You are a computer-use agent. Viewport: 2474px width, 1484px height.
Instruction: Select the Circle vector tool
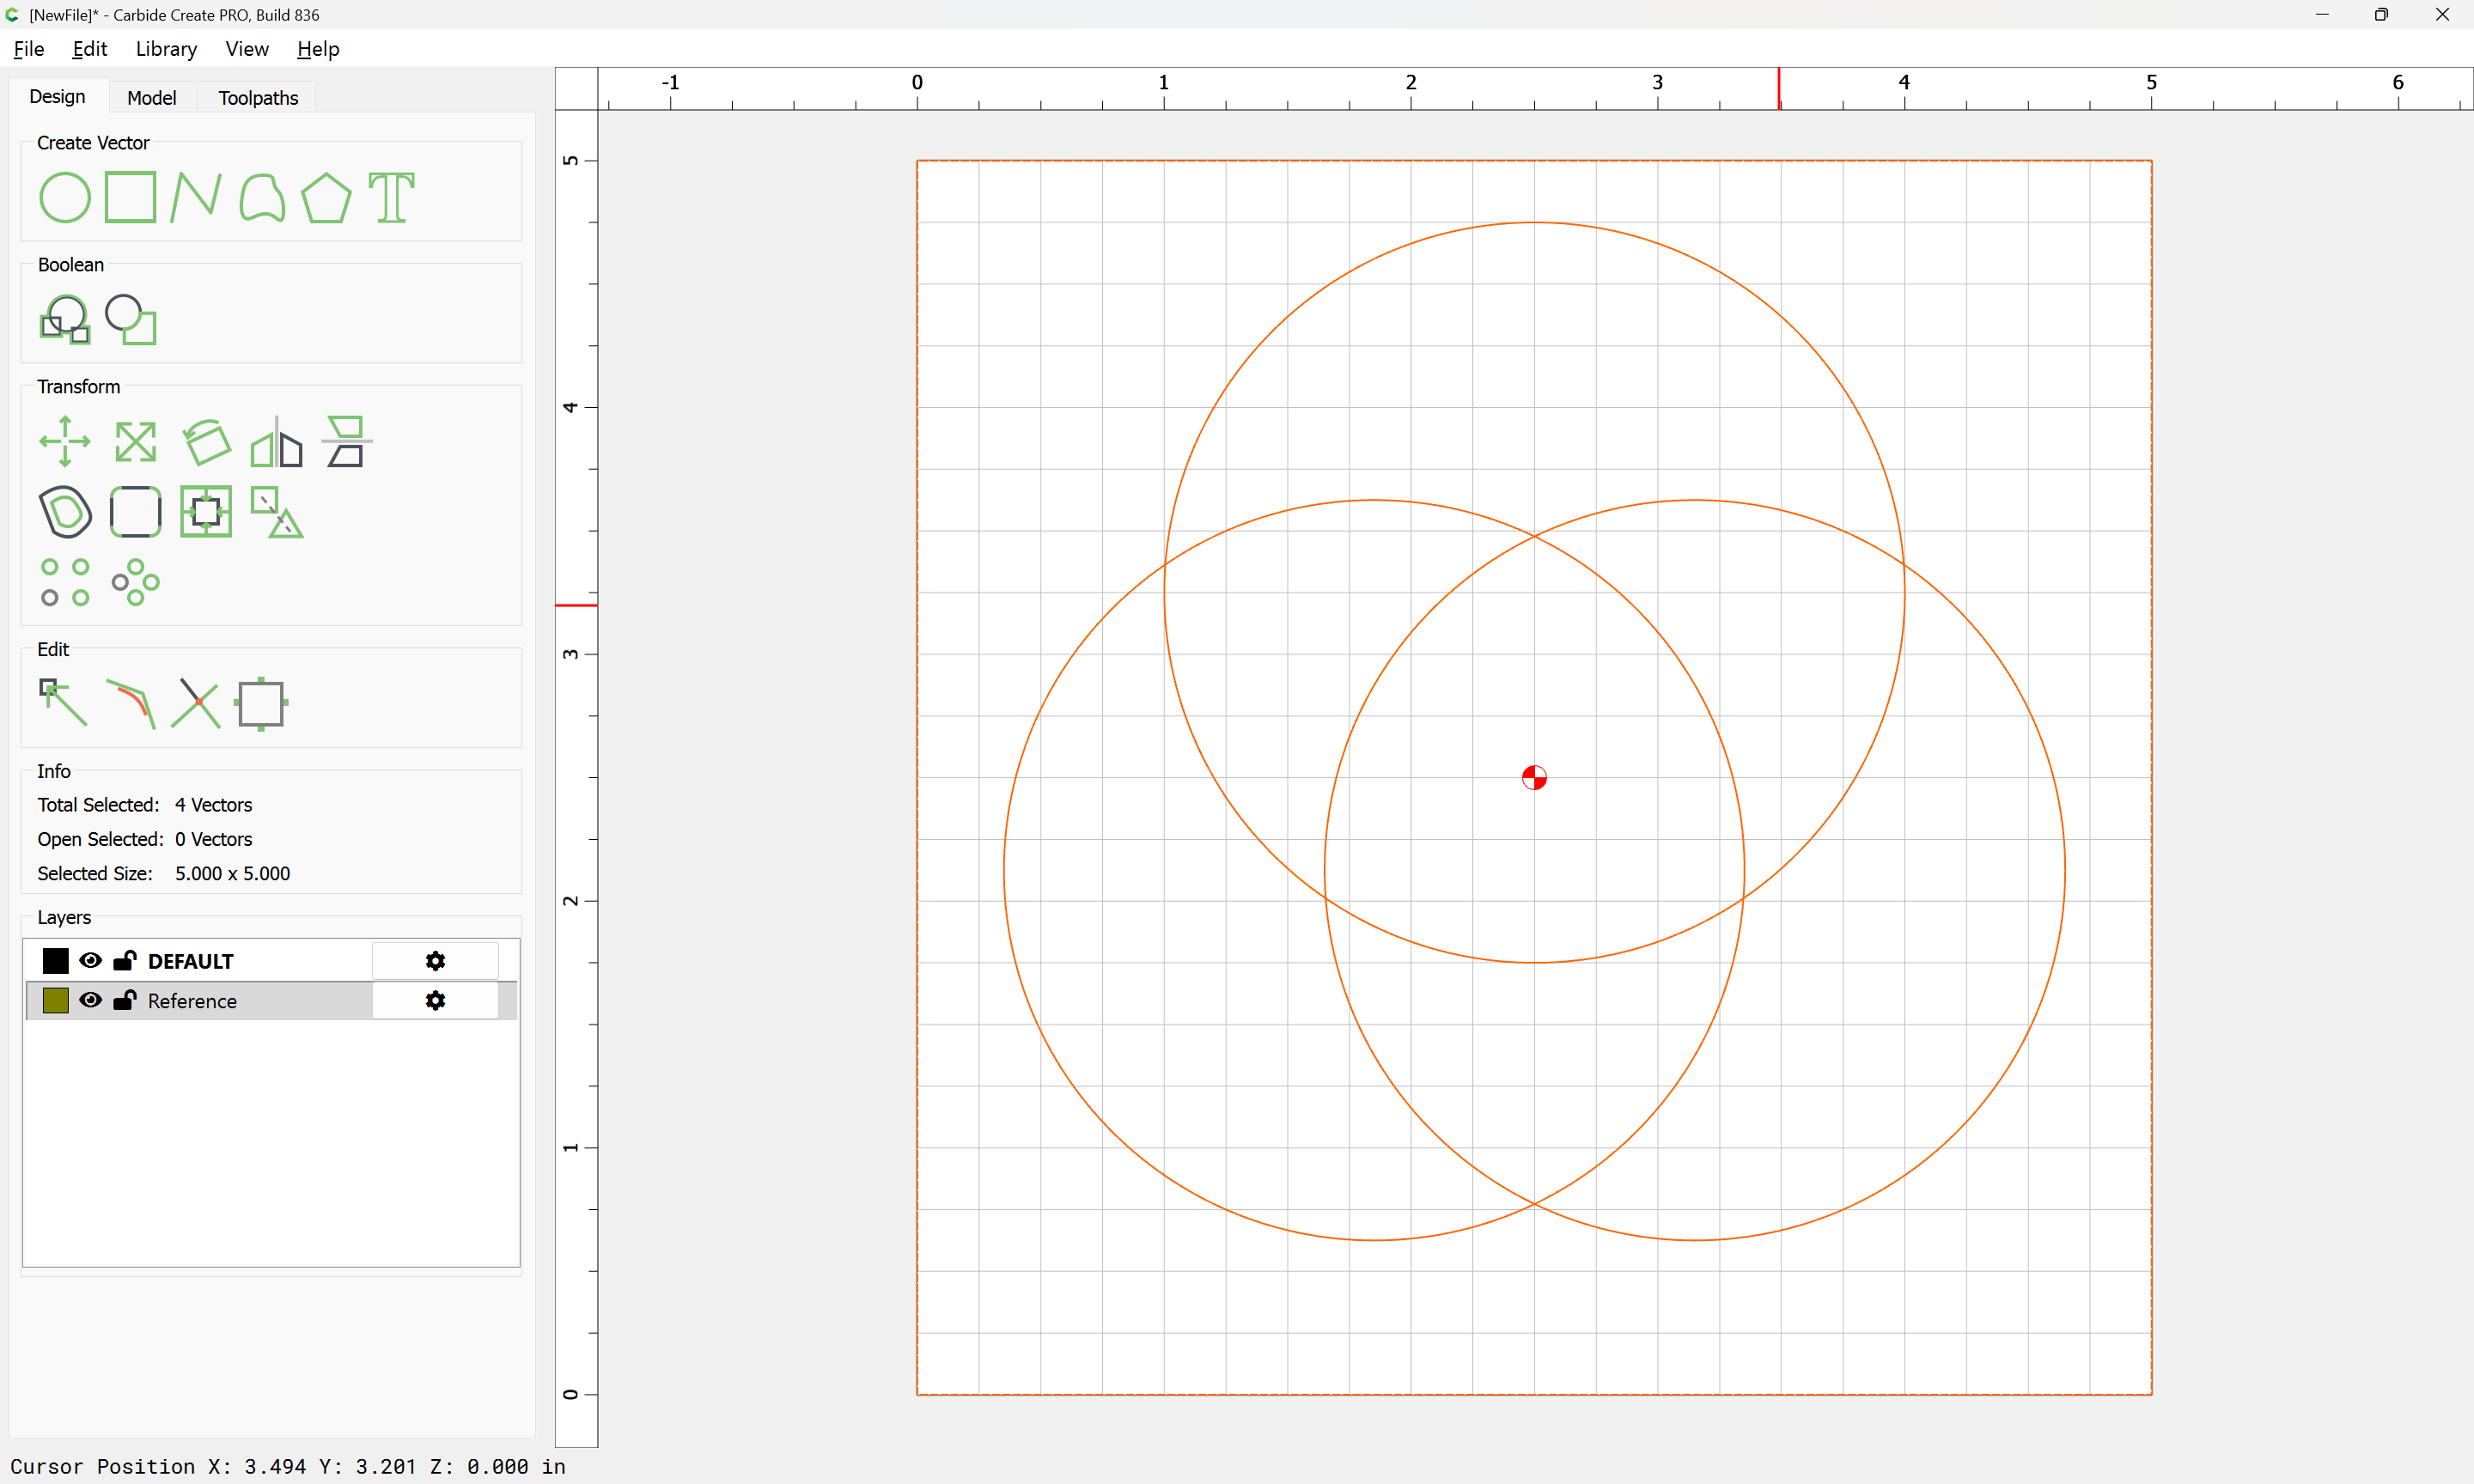click(x=65, y=197)
